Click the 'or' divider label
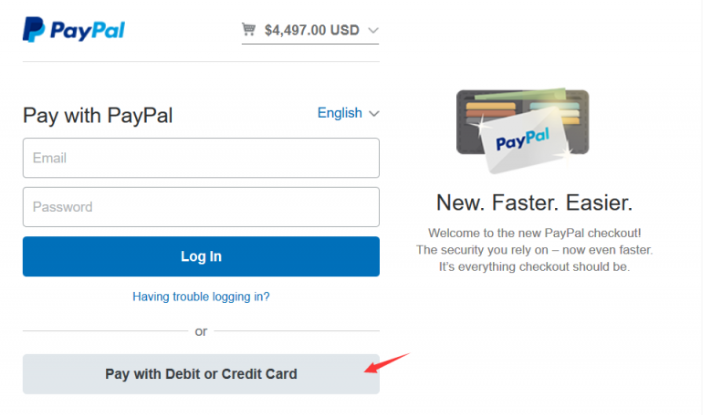Image resolution: width=703 pixels, height=415 pixels. [201, 331]
